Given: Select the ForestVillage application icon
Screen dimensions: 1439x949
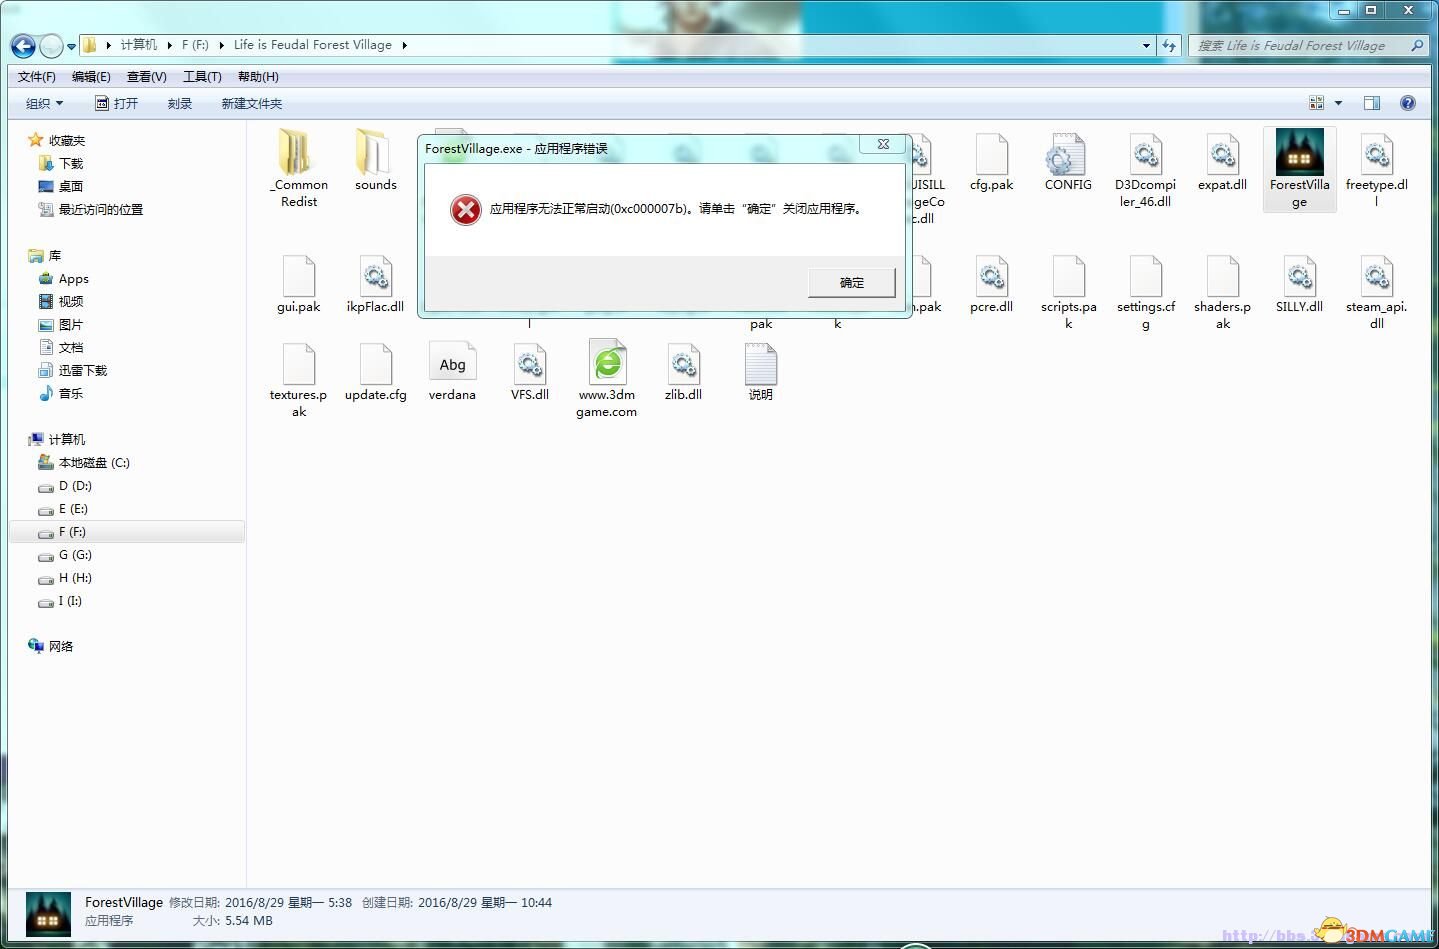Looking at the screenshot, I should [x=1299, y=152].
